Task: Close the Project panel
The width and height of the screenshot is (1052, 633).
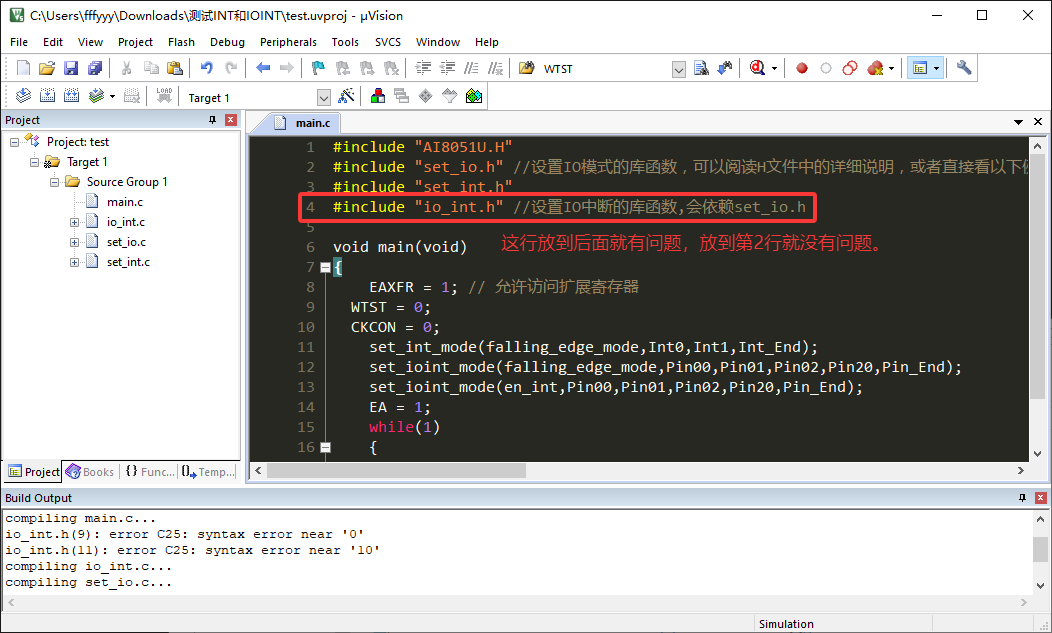Action: [x=231, y=119]
